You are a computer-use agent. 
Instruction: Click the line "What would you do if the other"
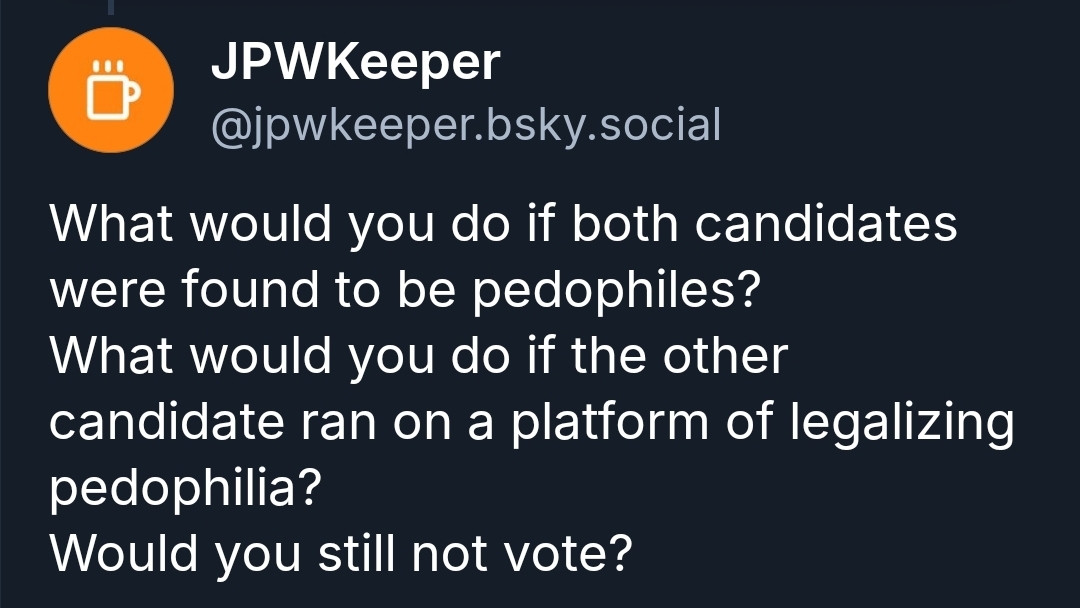pos(419,356)
